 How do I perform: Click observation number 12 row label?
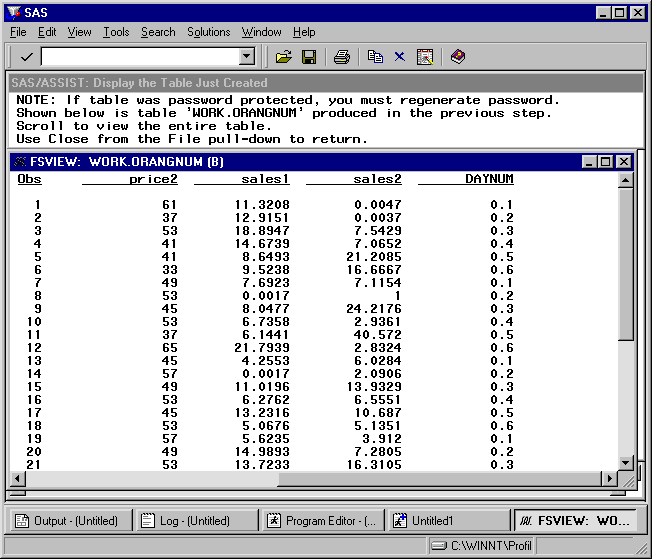34,347
